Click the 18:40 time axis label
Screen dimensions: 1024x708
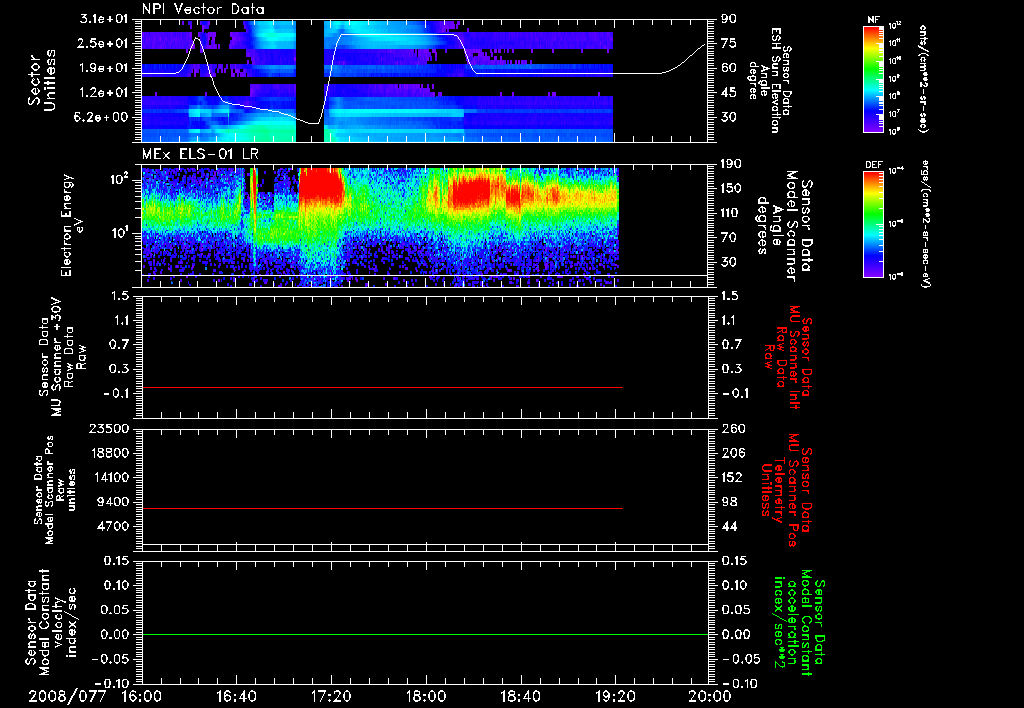coord(520,696)
